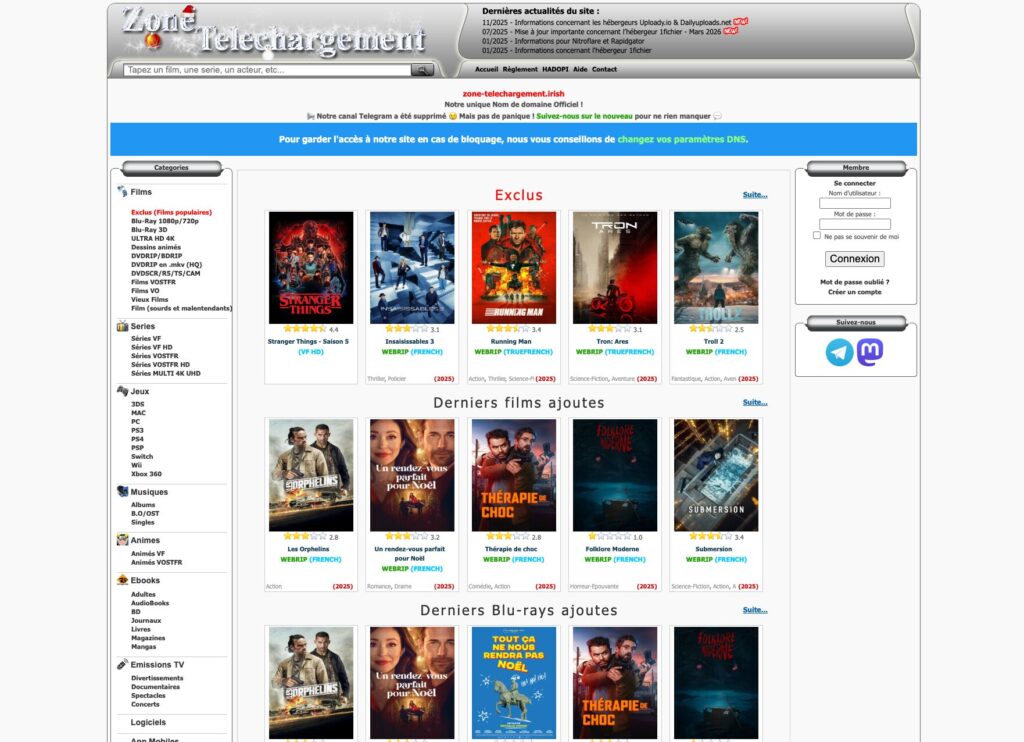Click the 11/2025 Uploady.io news item

point(607,22)
